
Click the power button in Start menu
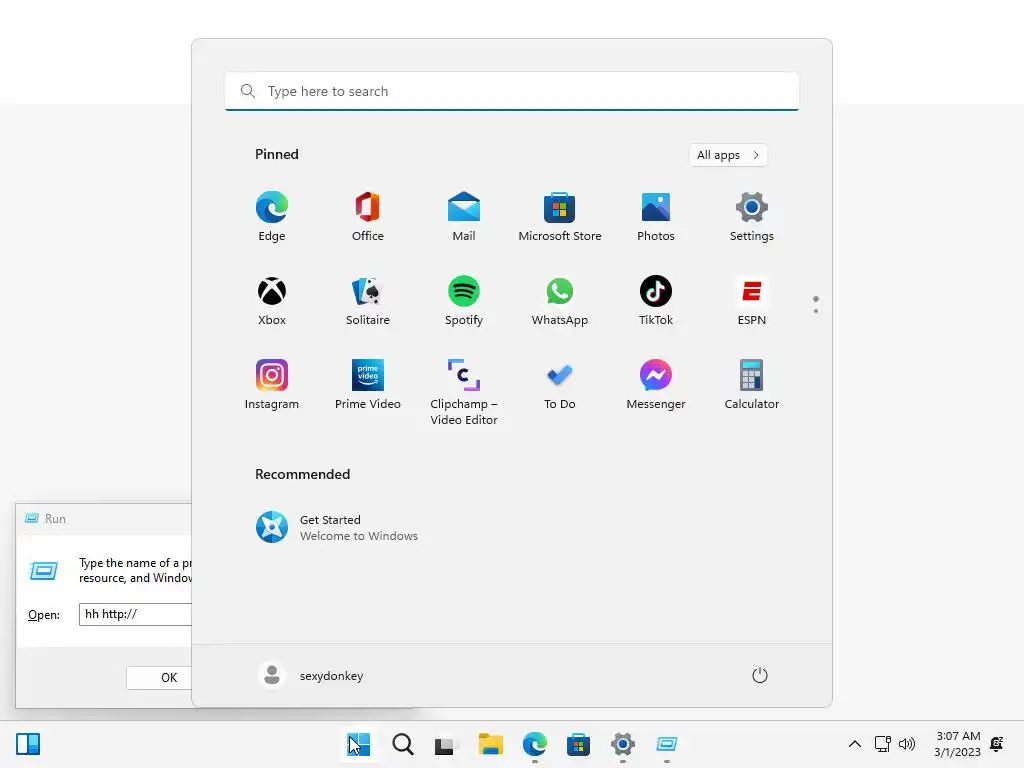[x=760, y=675]
